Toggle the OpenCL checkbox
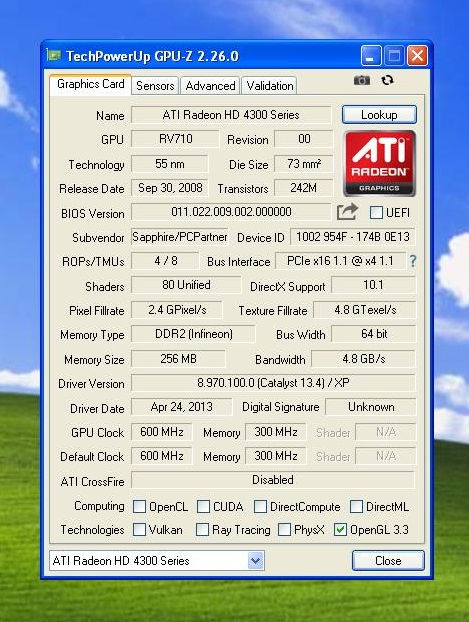The image size is (469, 622). [139, 507]
